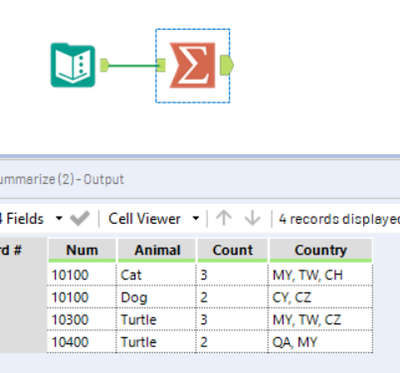Select the 10300 Num cell
This screenshot has width=400, height=373.
coord(82,320)
